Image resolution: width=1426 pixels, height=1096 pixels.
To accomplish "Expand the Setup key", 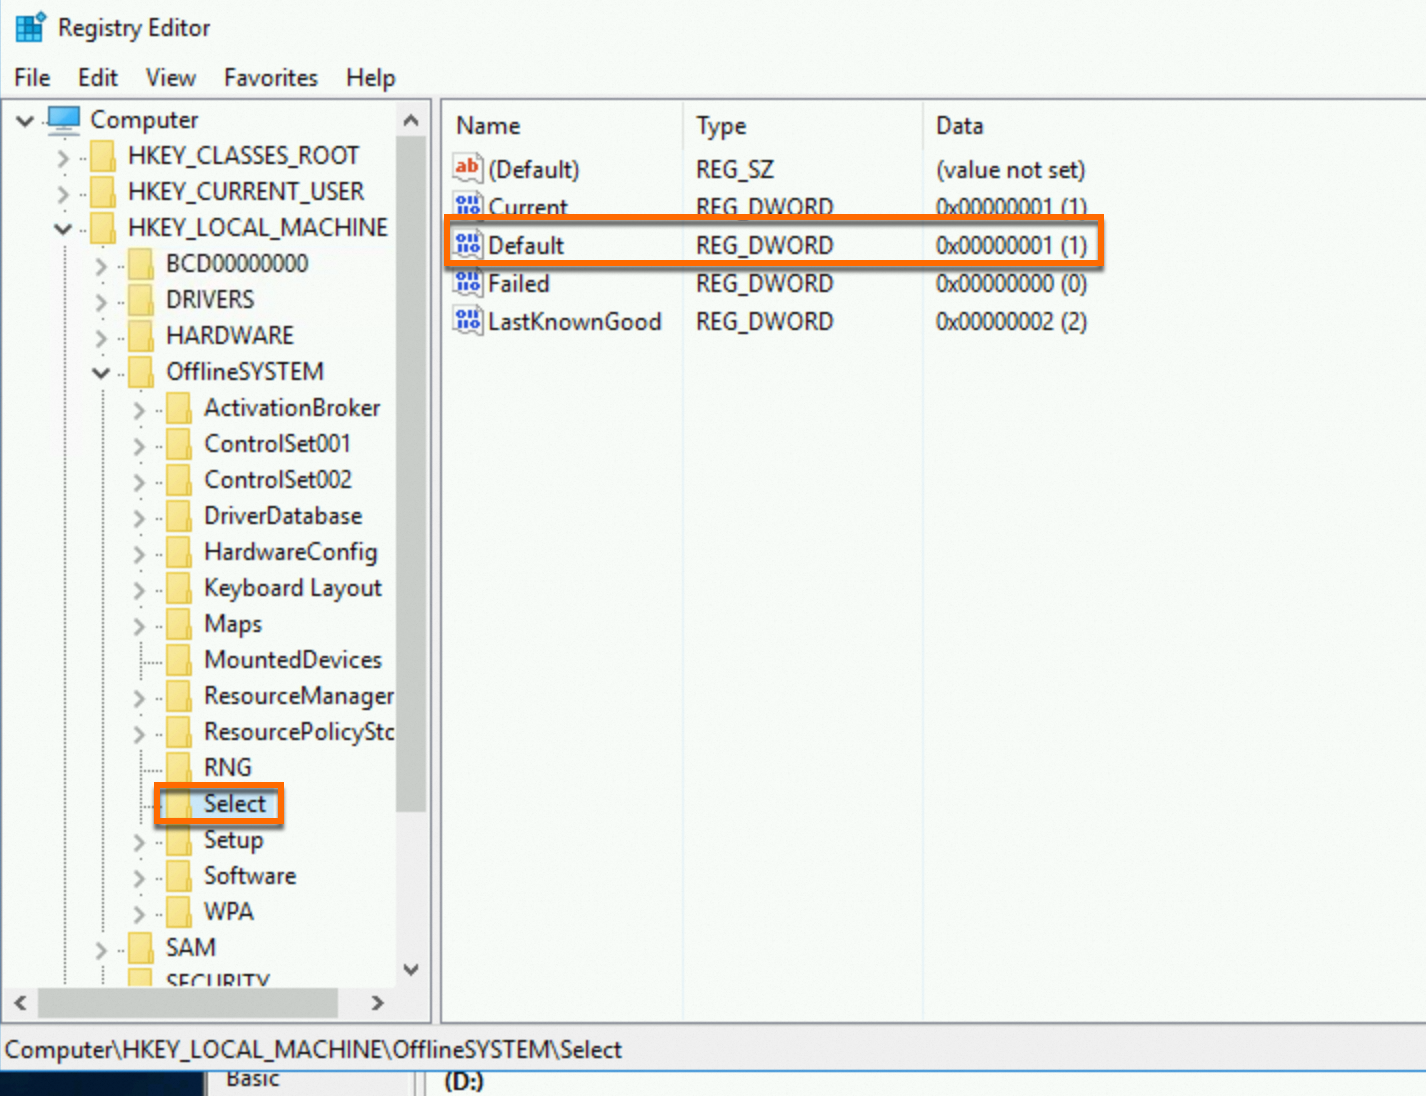I will point(139,842).
